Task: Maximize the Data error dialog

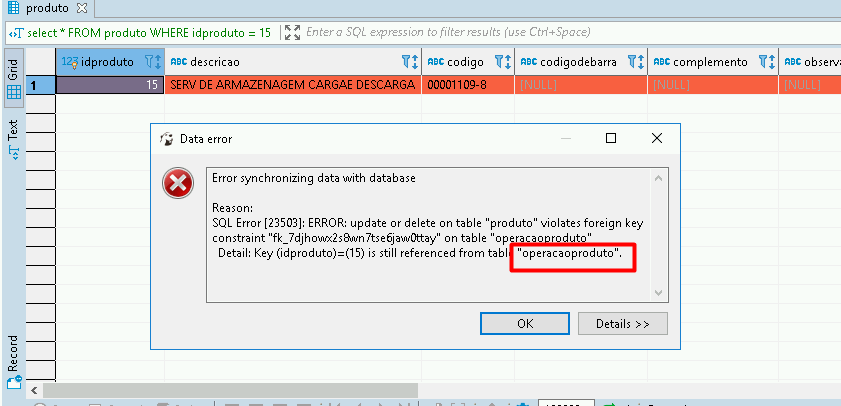Action: (x=610, y=138)
